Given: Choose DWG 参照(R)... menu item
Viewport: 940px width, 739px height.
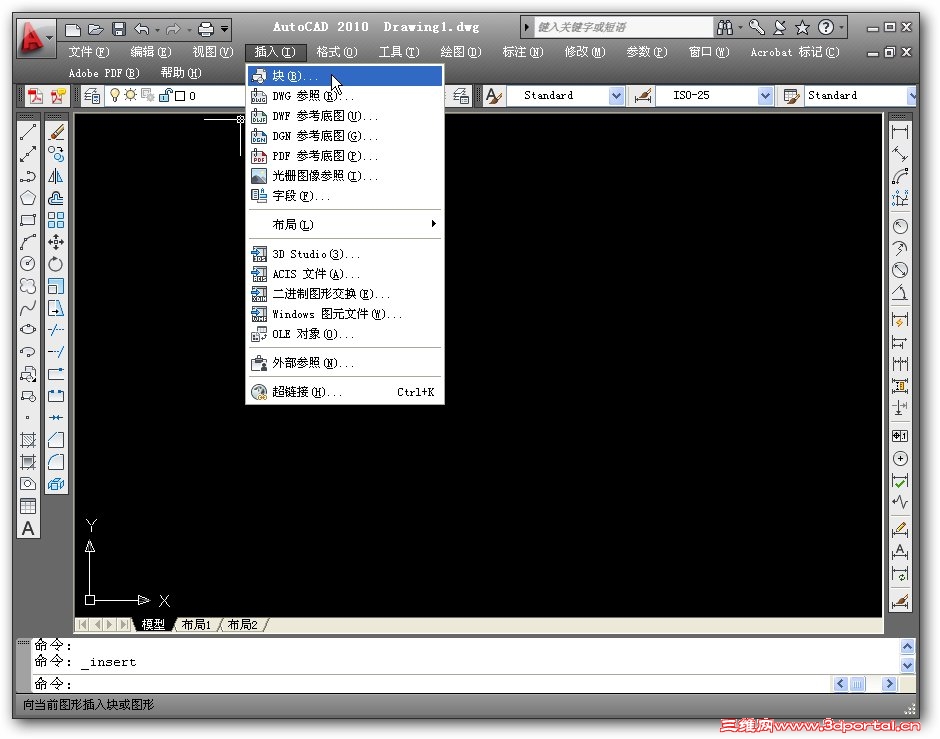Looking at the screenshot, I should pos(345,96).
